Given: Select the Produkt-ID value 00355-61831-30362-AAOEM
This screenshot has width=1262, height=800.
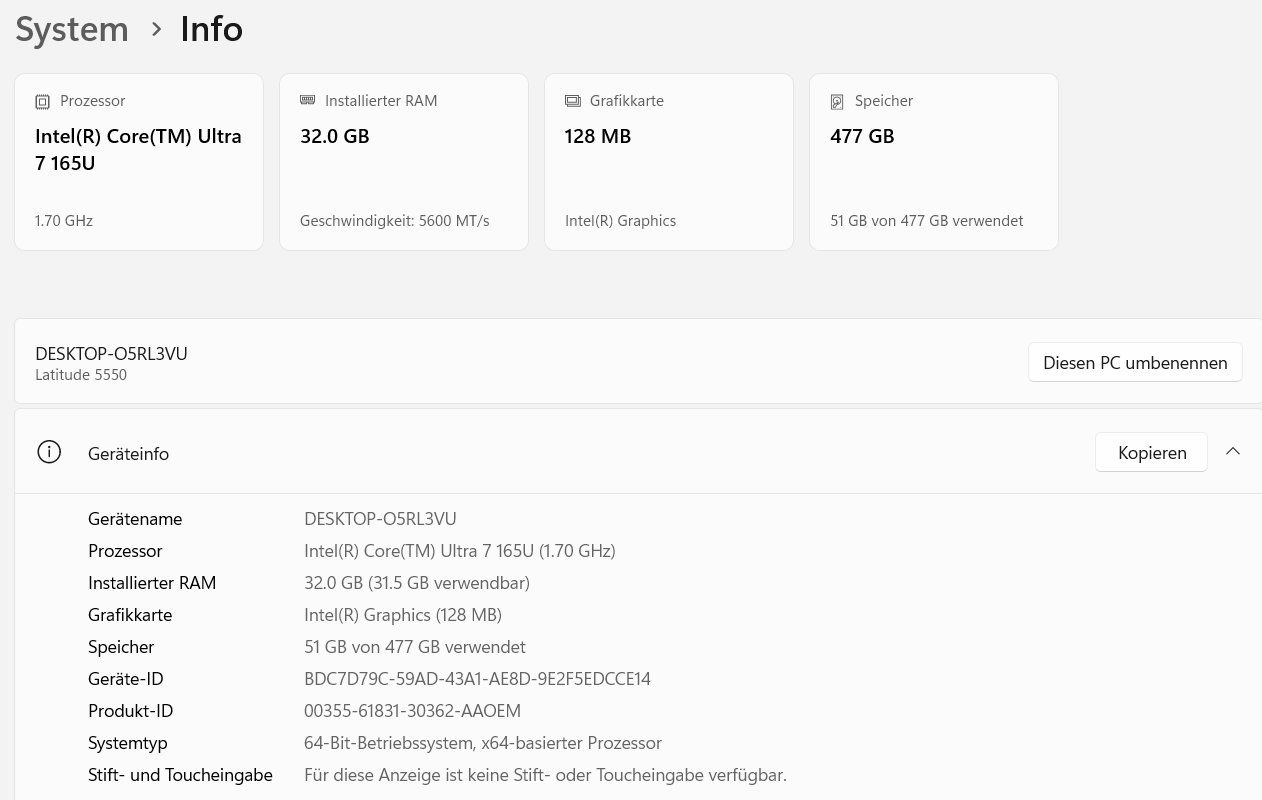Looking at the screenshot, I should click(412, 711).
